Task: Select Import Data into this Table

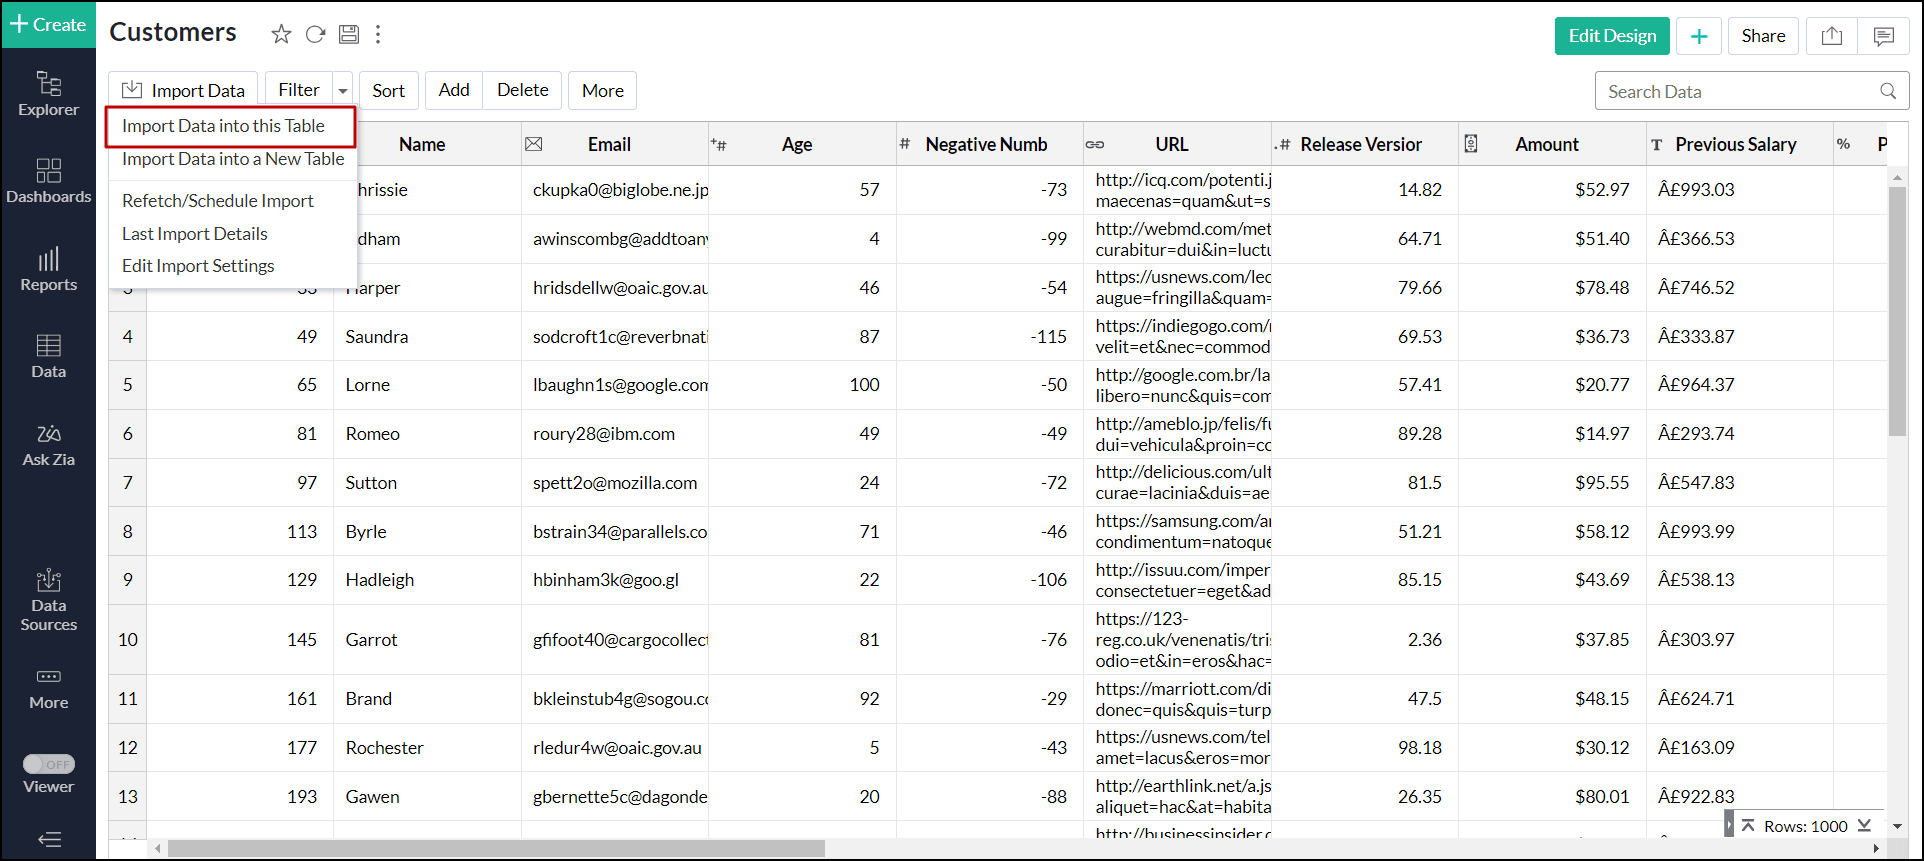Action: [x=223, y=126]
